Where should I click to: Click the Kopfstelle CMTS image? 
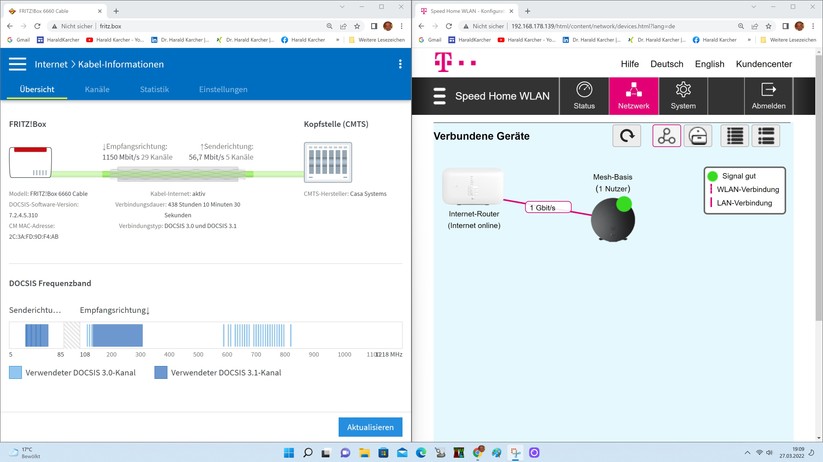[x=328, y=162]
